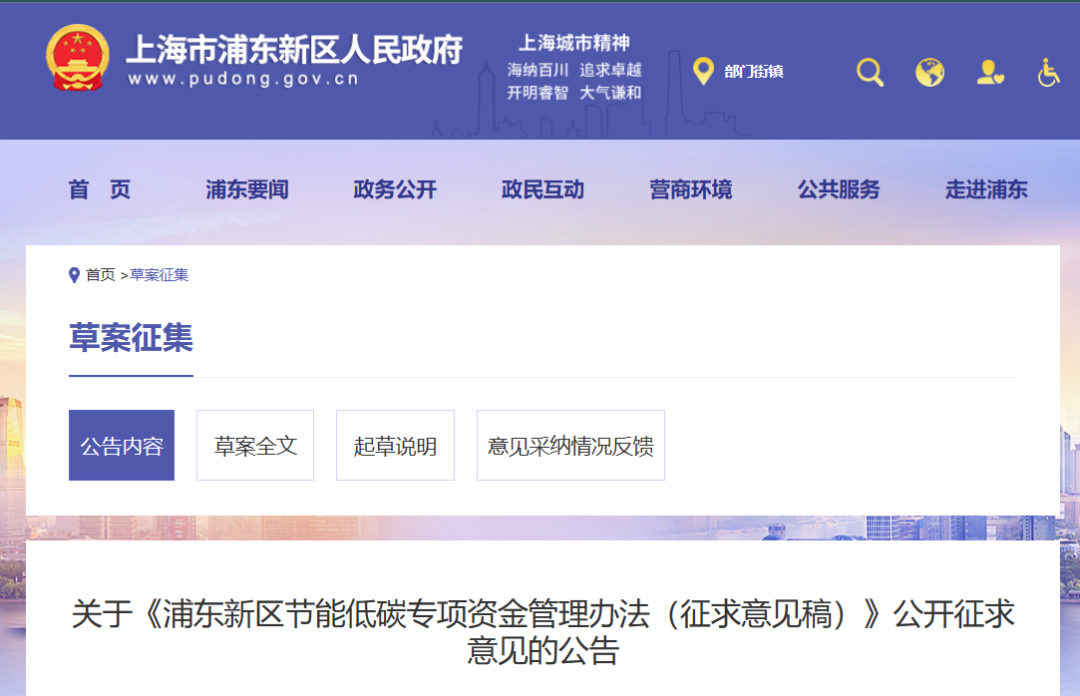Click the globe language icon
The width and height of the screenshot is (1080, 696).
[930, 72]
